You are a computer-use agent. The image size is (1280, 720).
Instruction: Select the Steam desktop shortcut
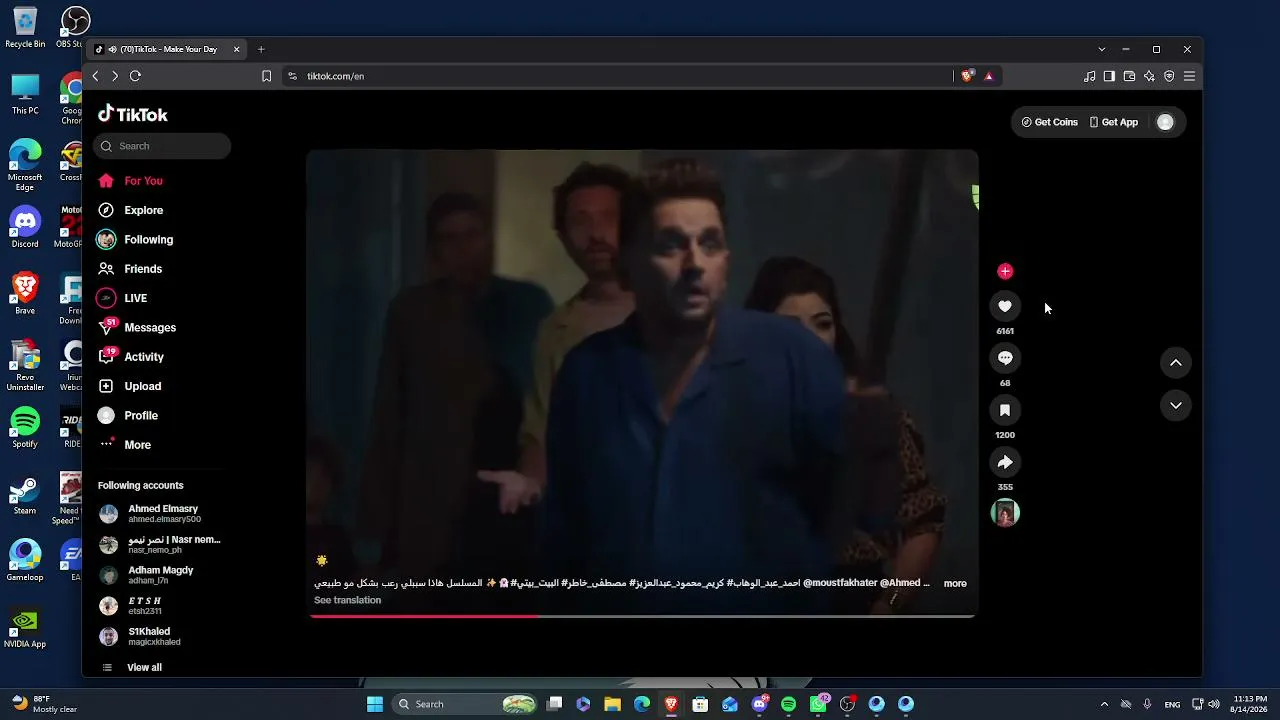(25, 494)
